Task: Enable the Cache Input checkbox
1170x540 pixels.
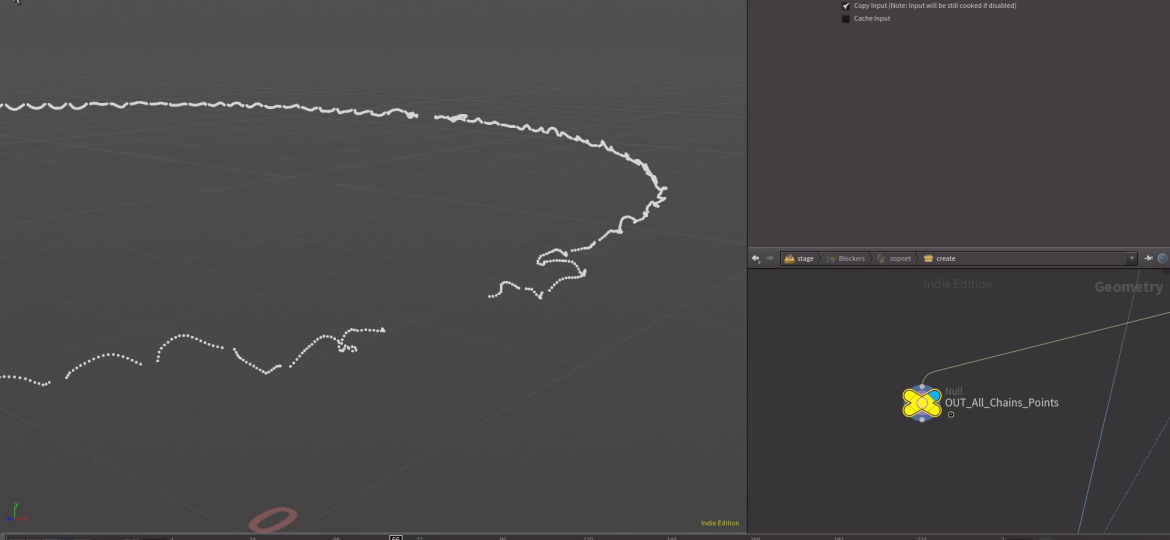Action: click(x=846, y=19)
